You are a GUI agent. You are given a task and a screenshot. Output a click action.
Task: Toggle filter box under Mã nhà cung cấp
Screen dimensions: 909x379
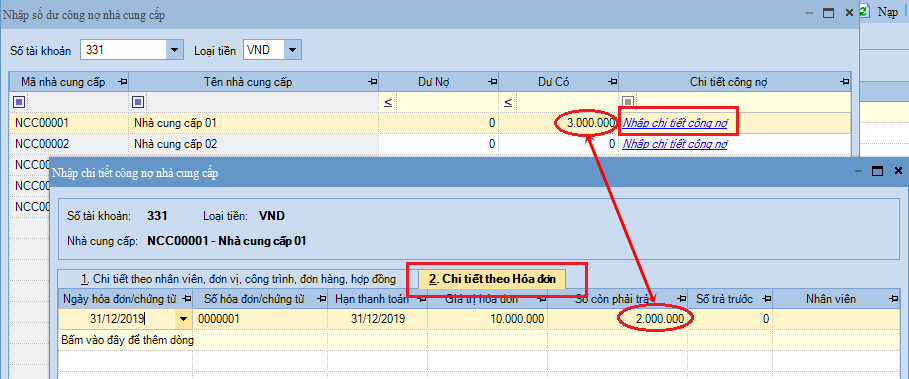(20, 103)
